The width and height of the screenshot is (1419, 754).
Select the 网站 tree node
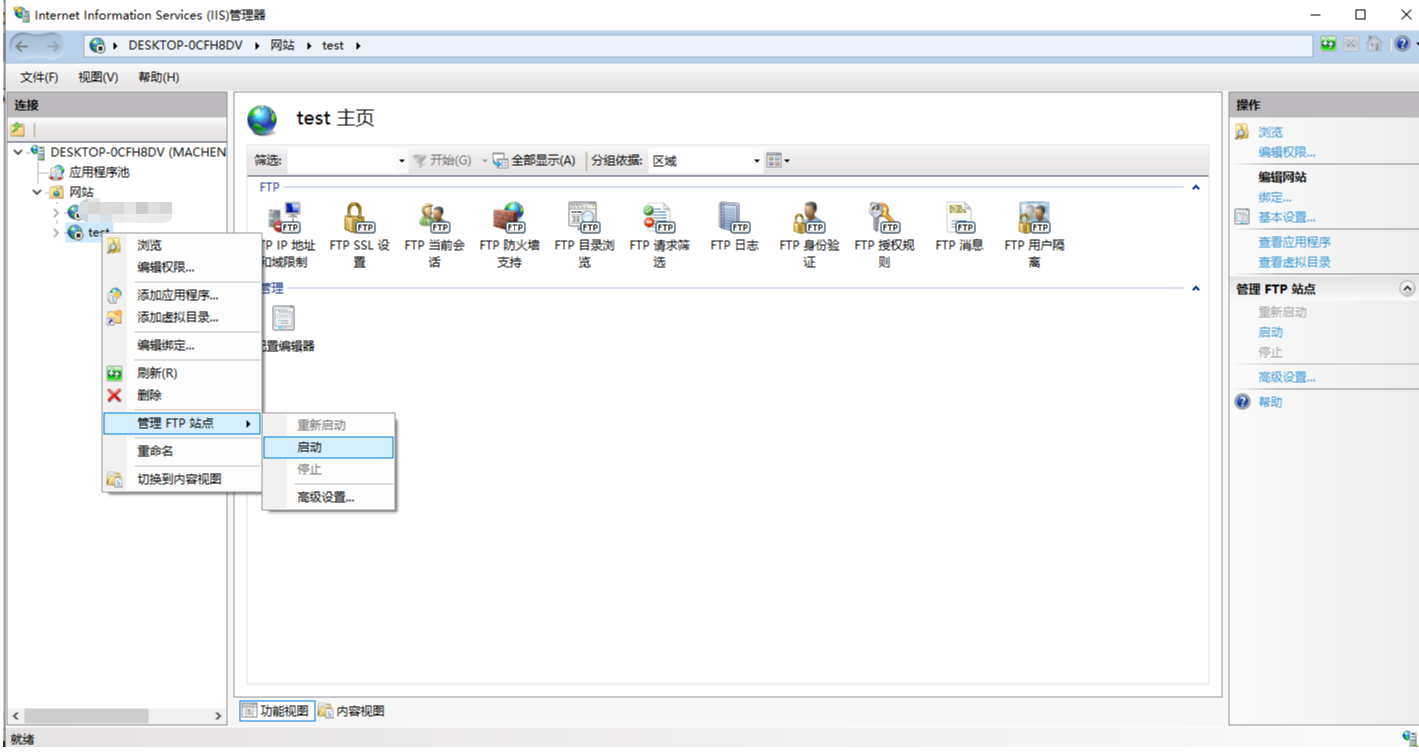(x=81, y=192)
